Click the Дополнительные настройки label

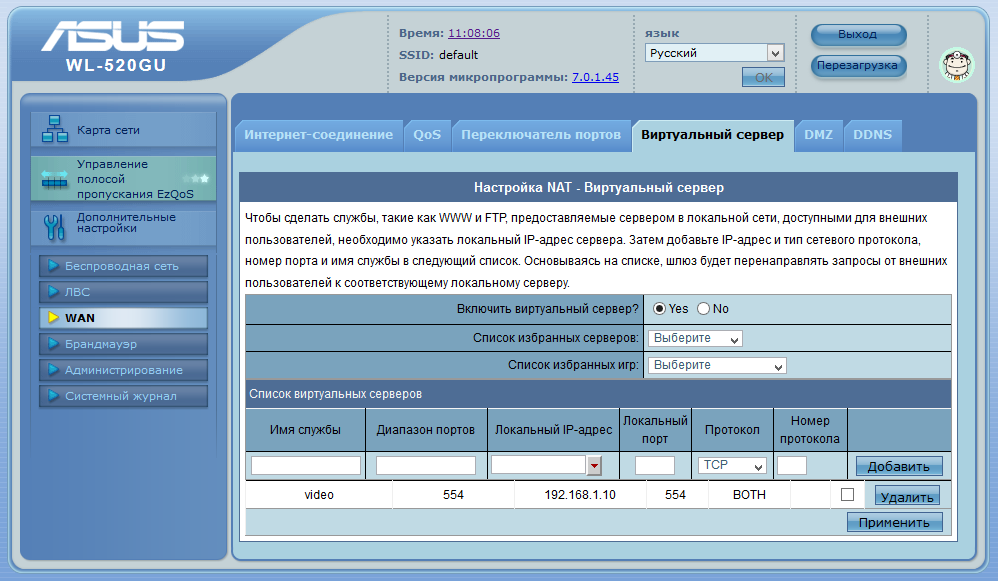point(126,222)
